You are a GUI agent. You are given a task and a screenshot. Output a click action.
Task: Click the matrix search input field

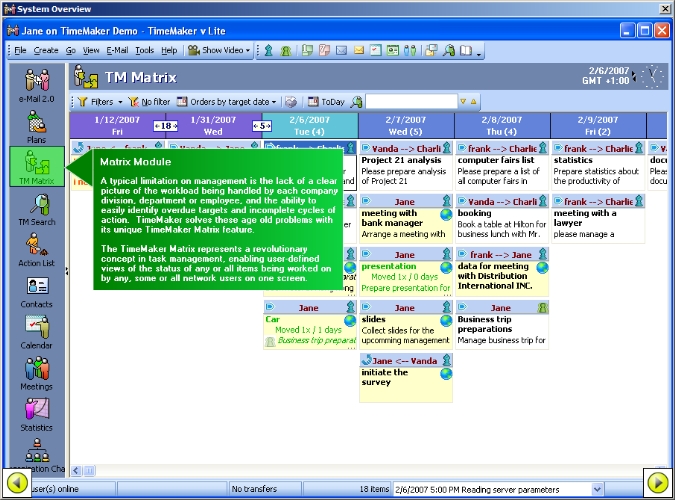coord(411,102)
